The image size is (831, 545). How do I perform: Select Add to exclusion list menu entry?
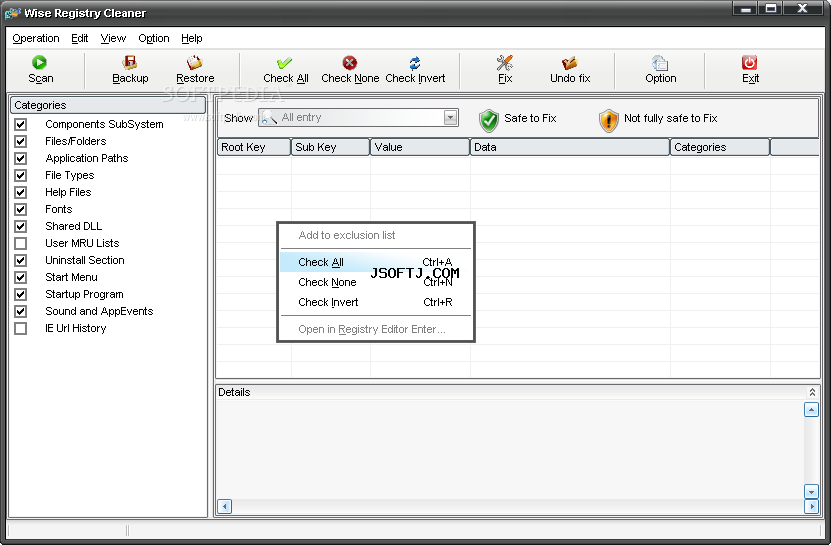376,235
